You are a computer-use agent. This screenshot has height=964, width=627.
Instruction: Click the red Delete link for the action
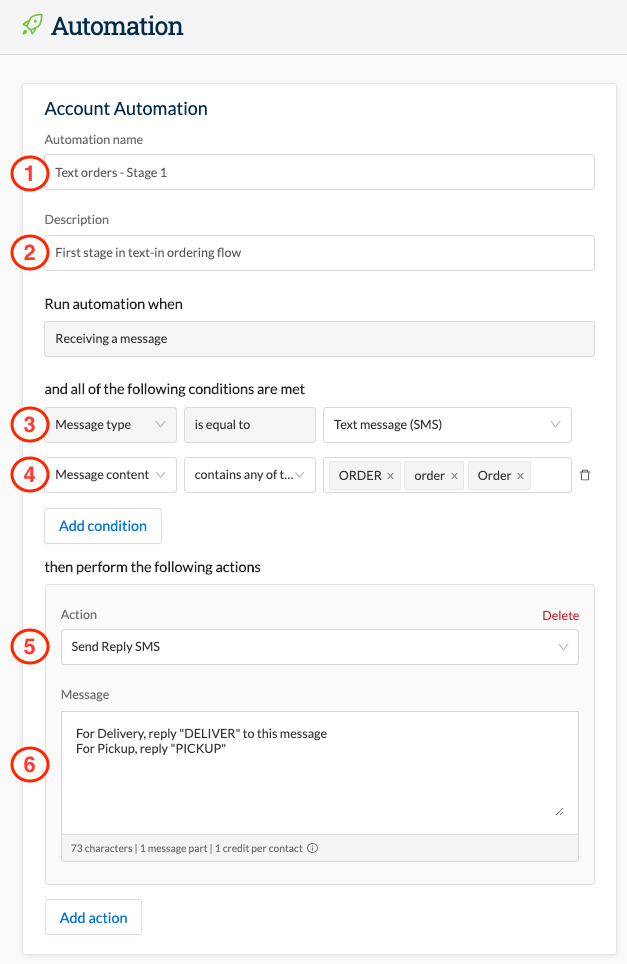point(560,615)
